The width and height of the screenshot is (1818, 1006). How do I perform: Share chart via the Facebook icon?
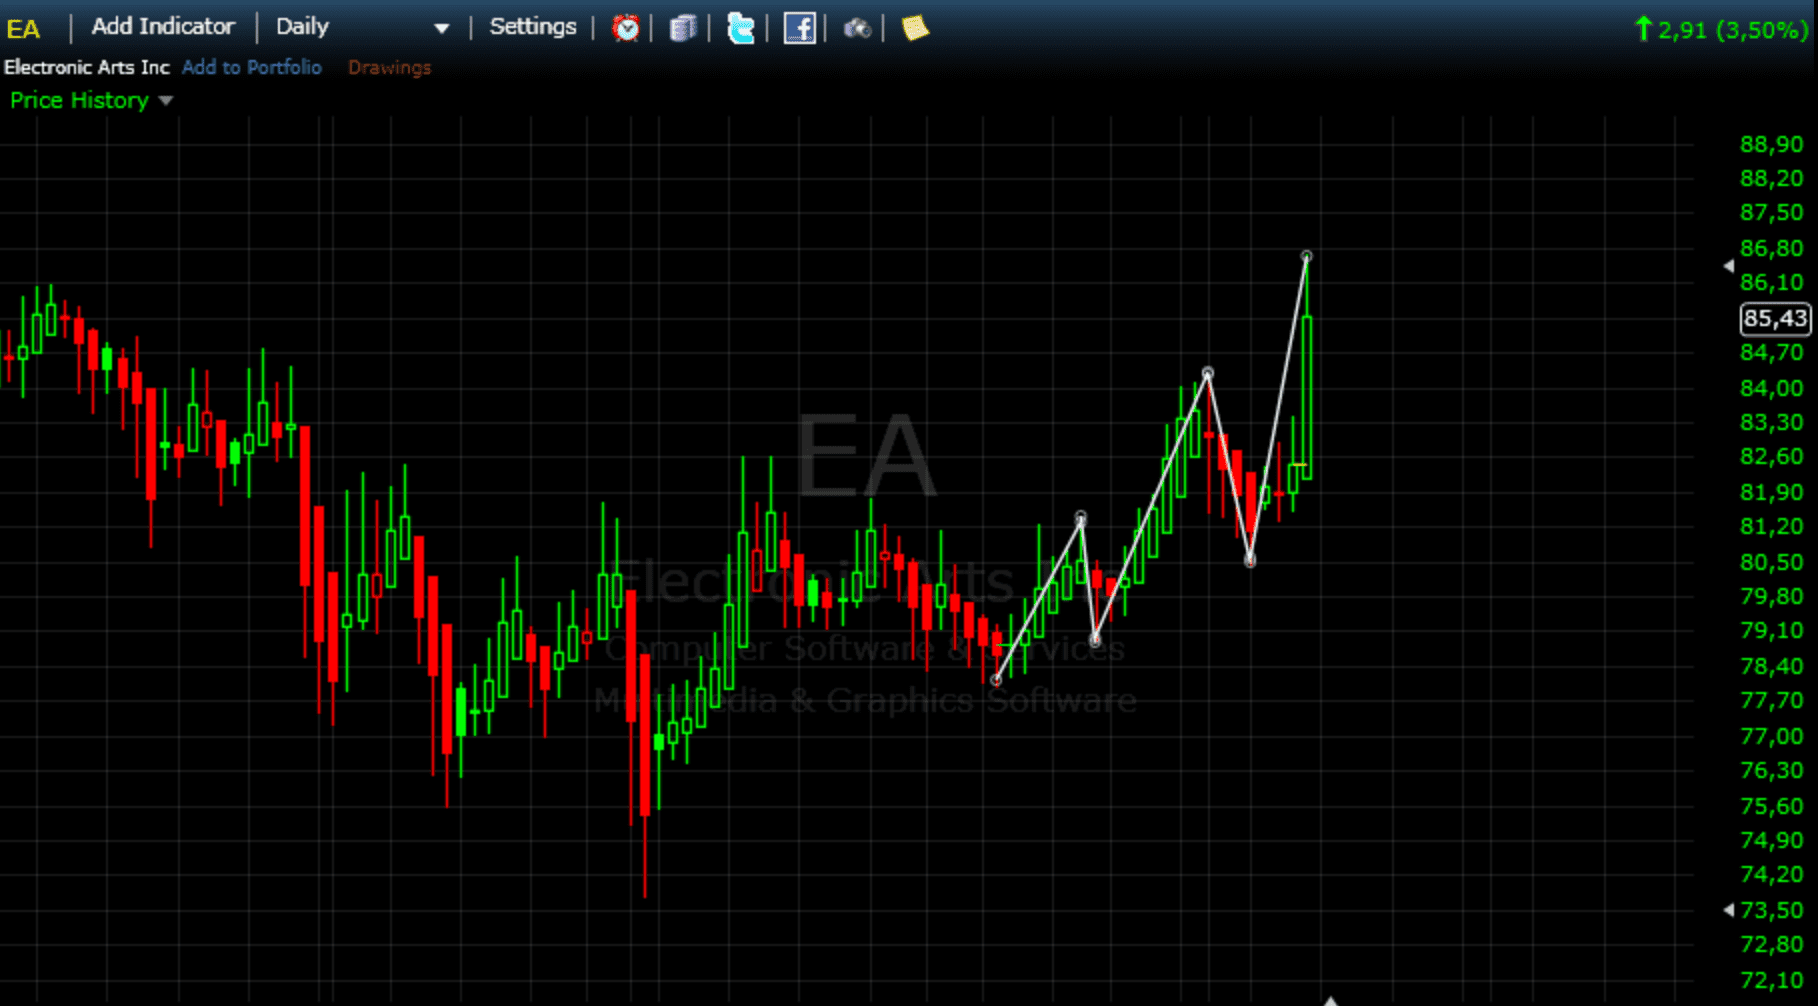[799, 28]
